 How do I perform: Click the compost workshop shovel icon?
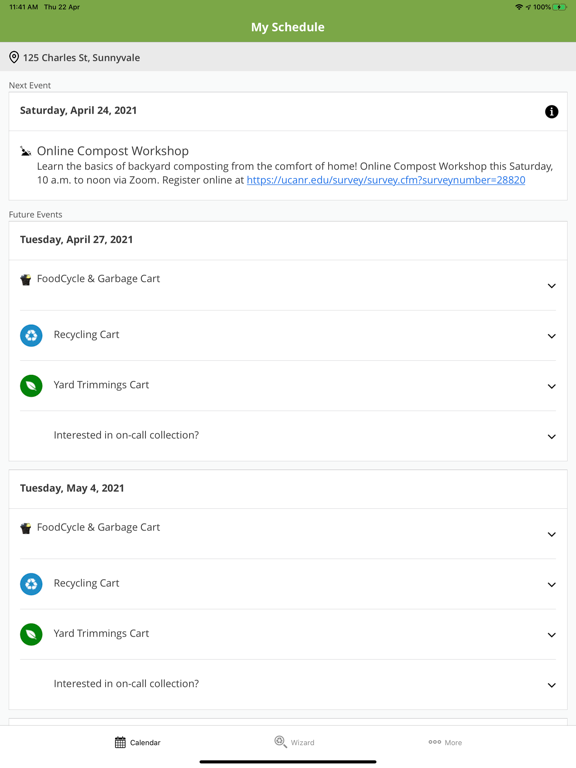(25, 151)
